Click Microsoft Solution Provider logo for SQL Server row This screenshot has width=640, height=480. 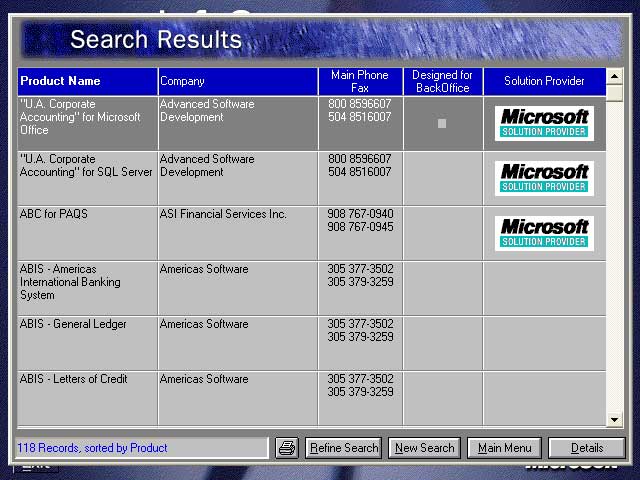pyautogui.click(x=544, y=178)
